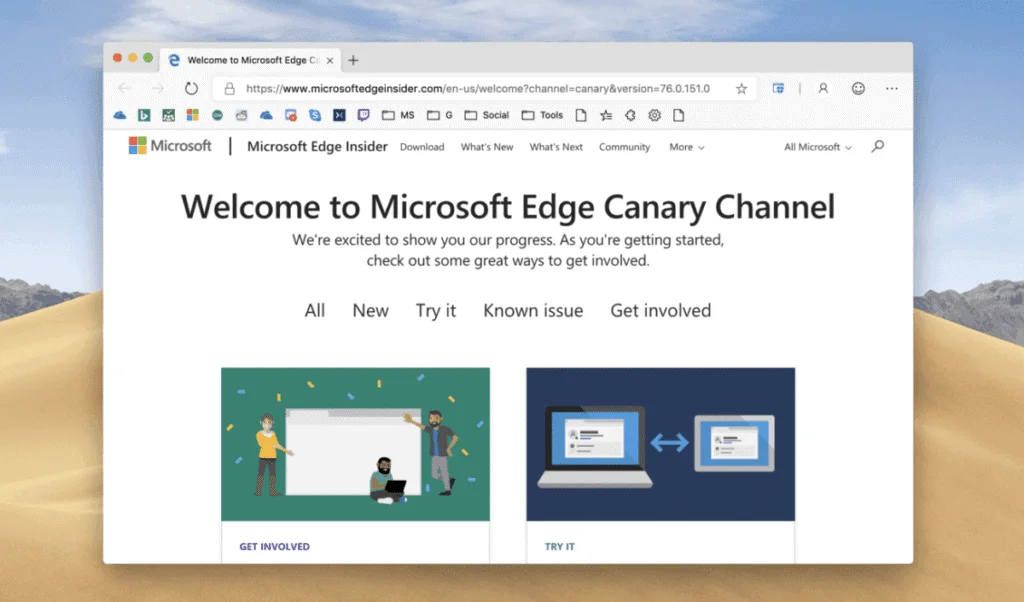The height and width of the screenshot is (602, 1024).
Task: Go to the Download page link
Action: tap(422, 147)
